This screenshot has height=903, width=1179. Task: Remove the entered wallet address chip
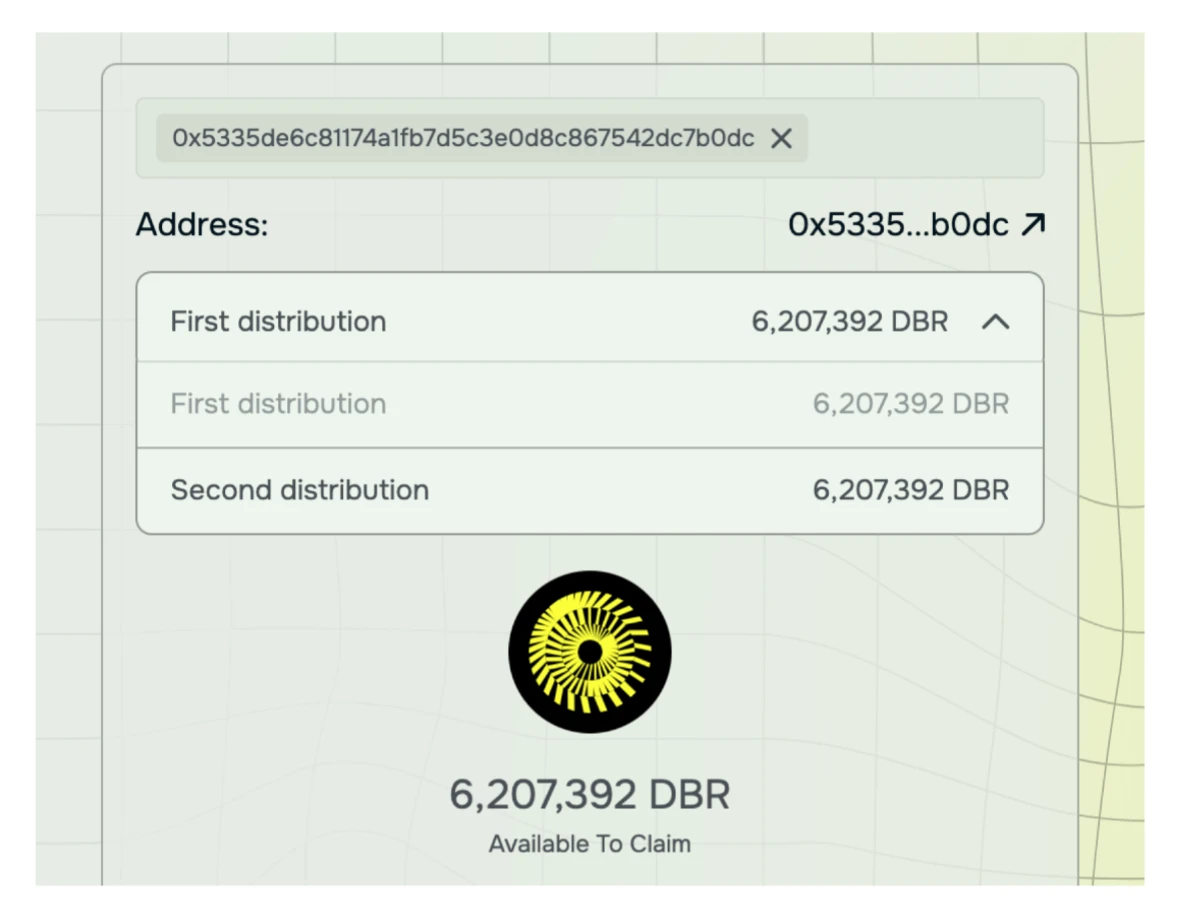[x=781, y=138]
